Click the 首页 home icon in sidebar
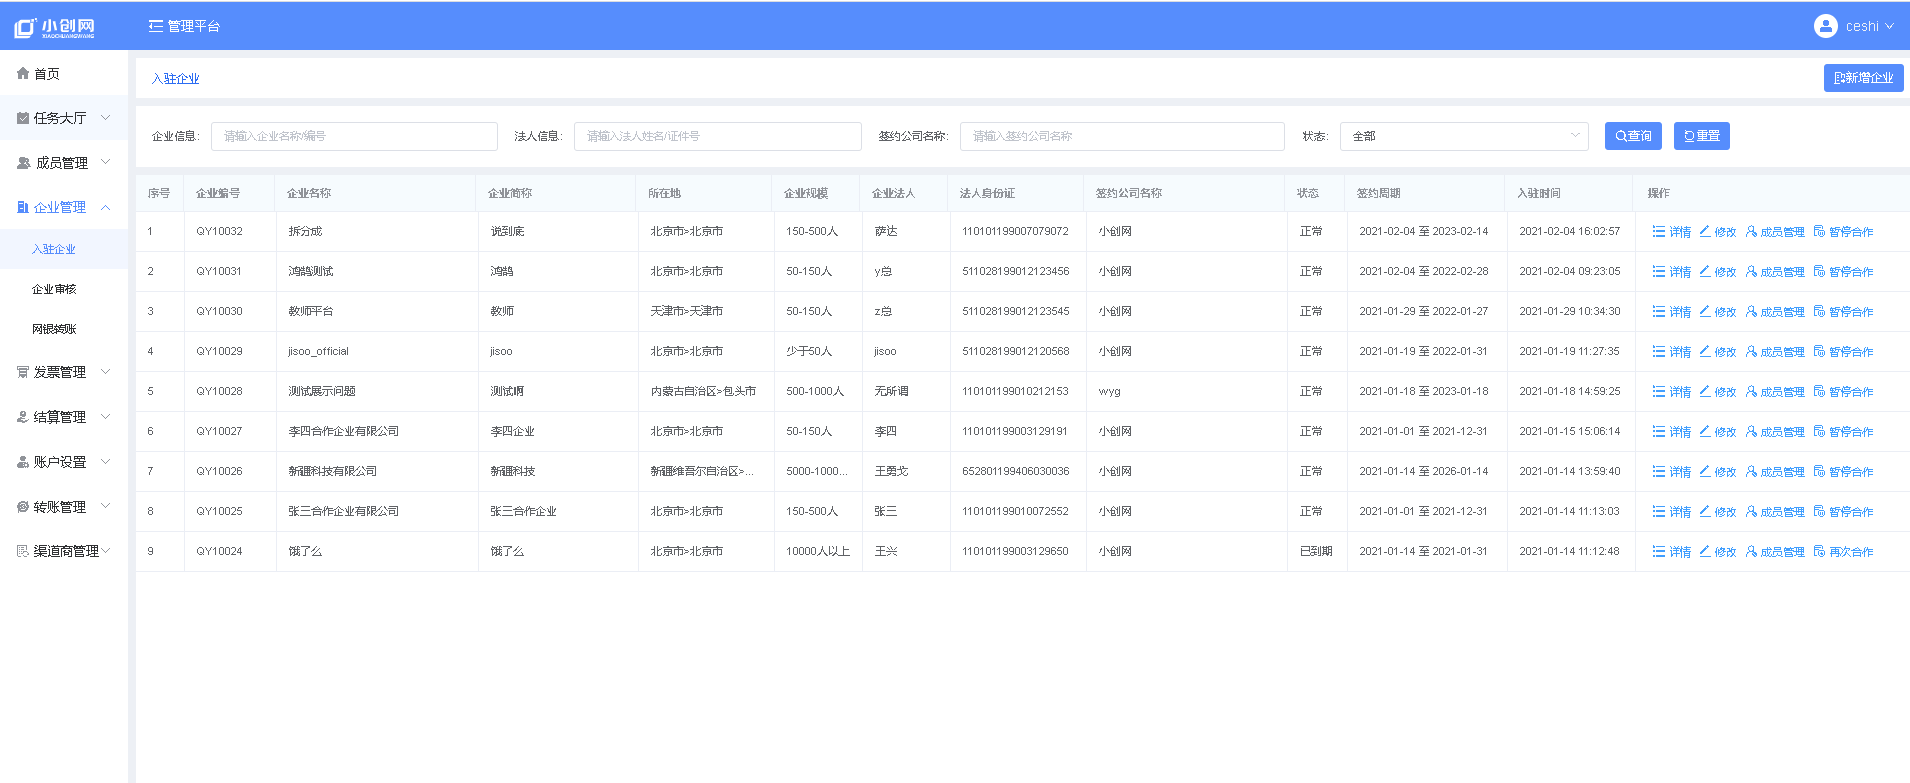 tap(23, 74)
